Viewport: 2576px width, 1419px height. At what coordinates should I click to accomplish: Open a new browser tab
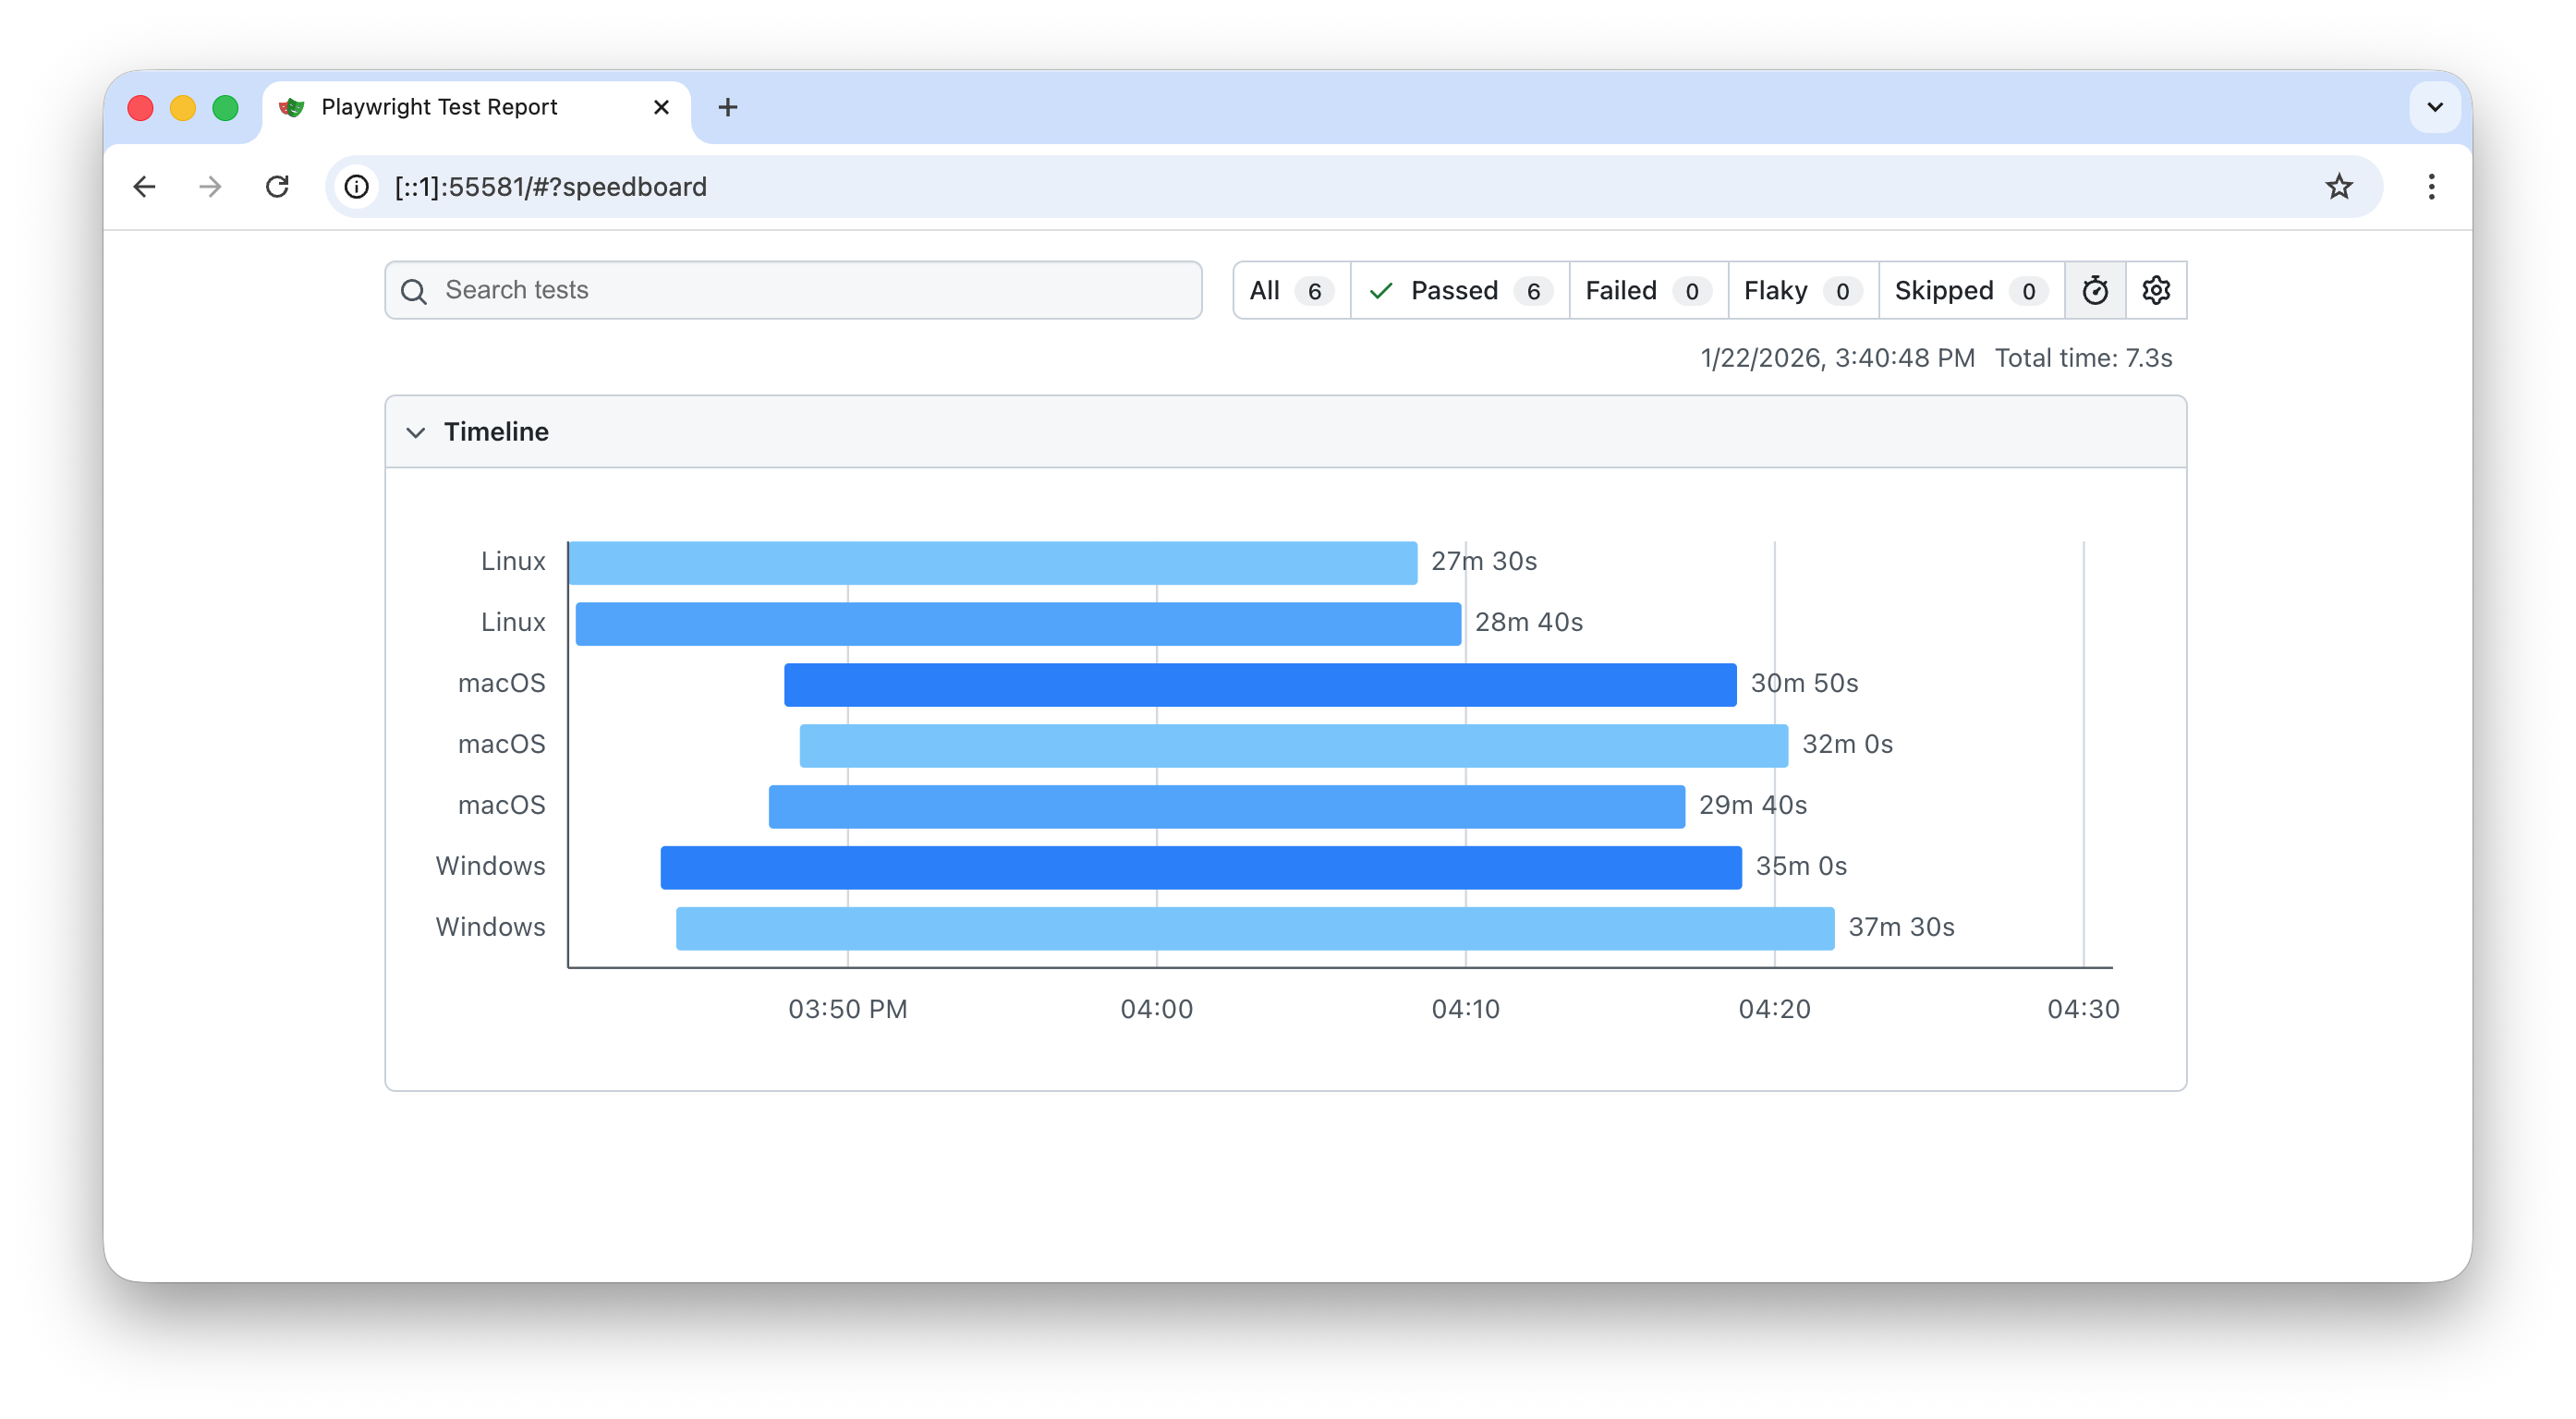click(x=727, y=107)
